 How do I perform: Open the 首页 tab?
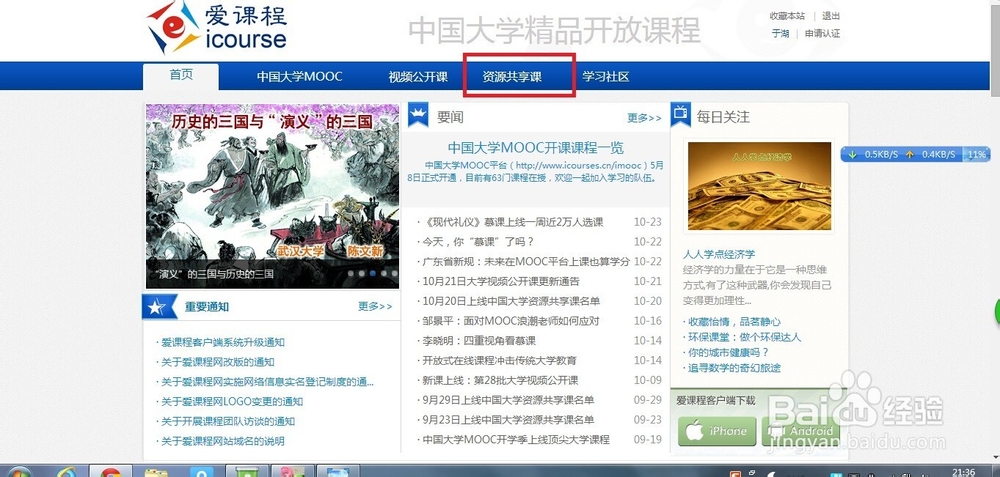point(181,76)
